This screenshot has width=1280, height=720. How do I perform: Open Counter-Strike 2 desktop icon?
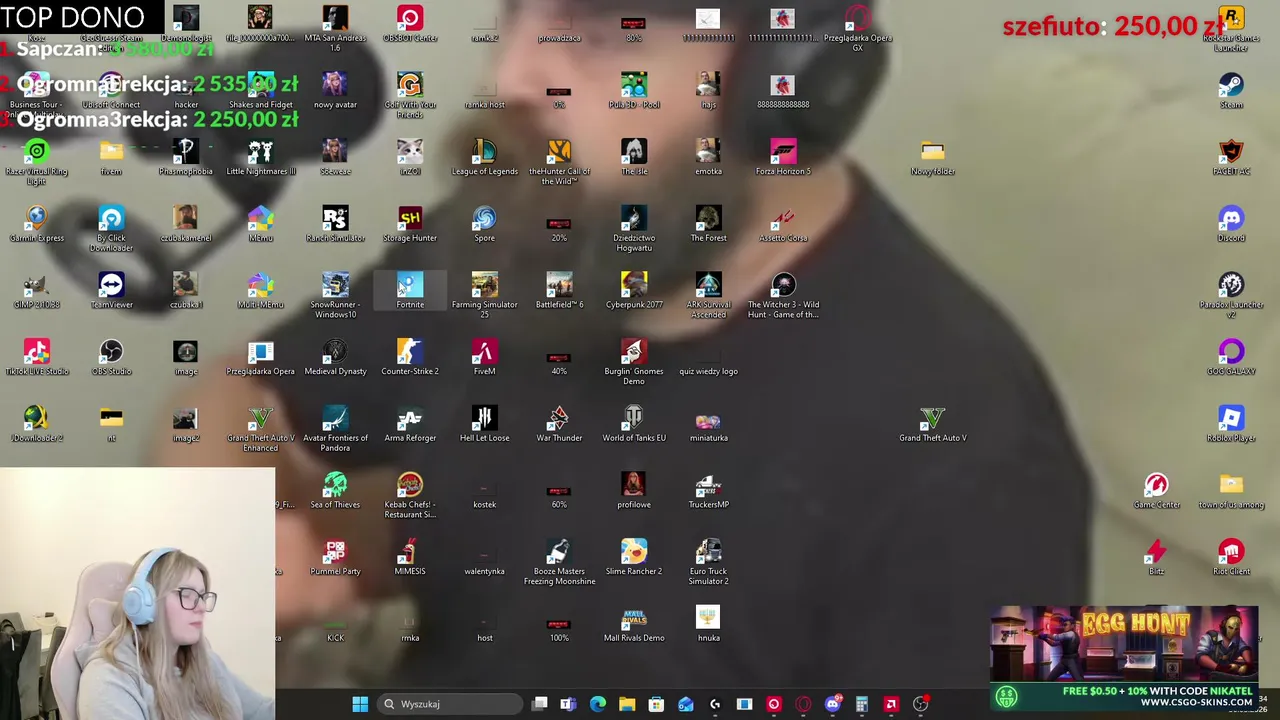coord(410,357)
